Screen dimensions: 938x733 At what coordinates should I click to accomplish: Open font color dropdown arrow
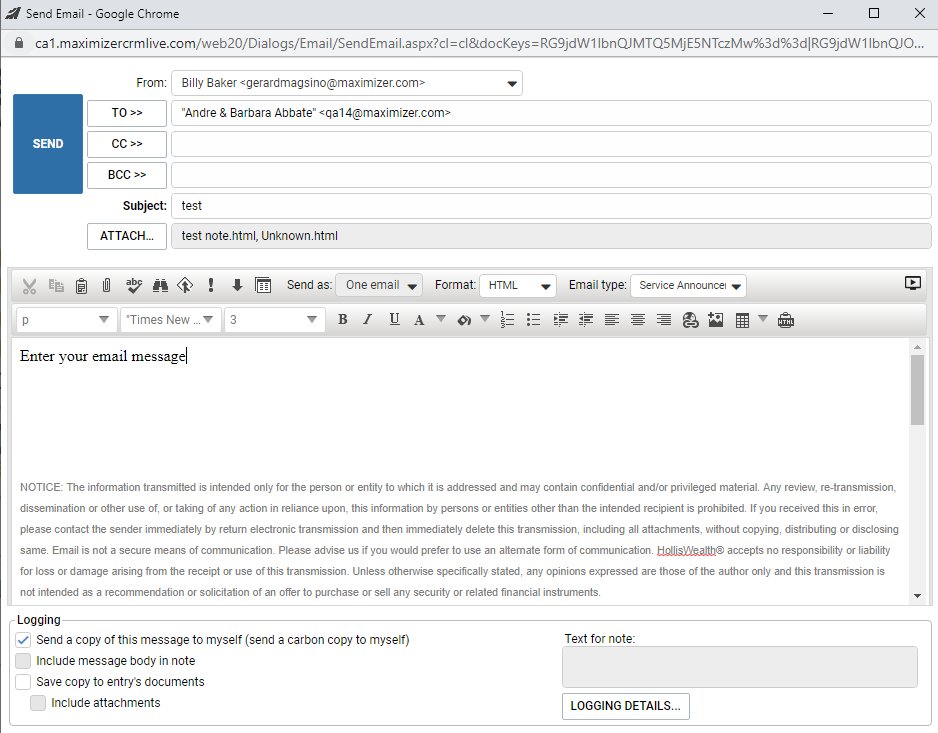441,319
